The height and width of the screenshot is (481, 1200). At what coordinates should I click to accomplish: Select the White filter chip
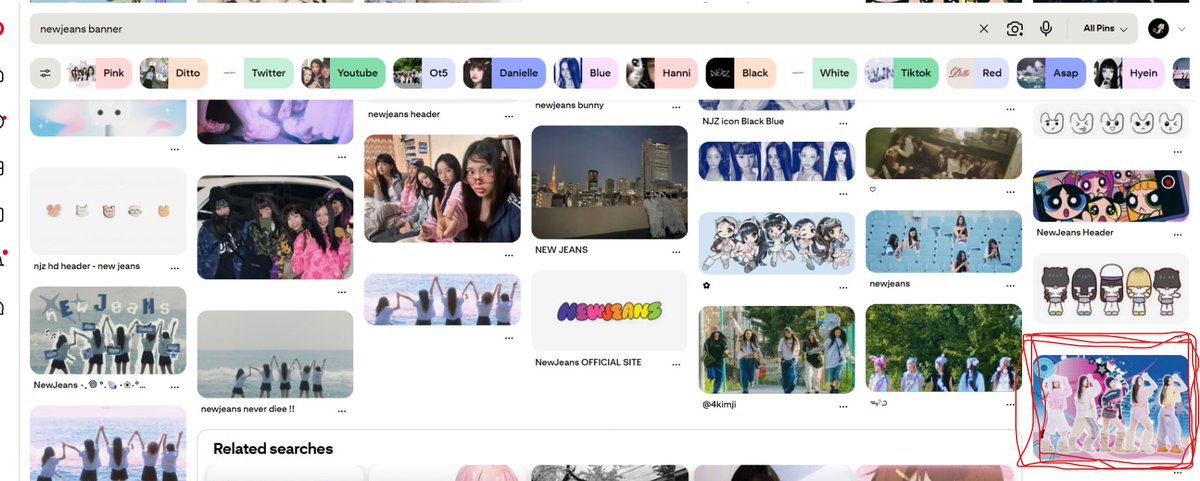821,73
